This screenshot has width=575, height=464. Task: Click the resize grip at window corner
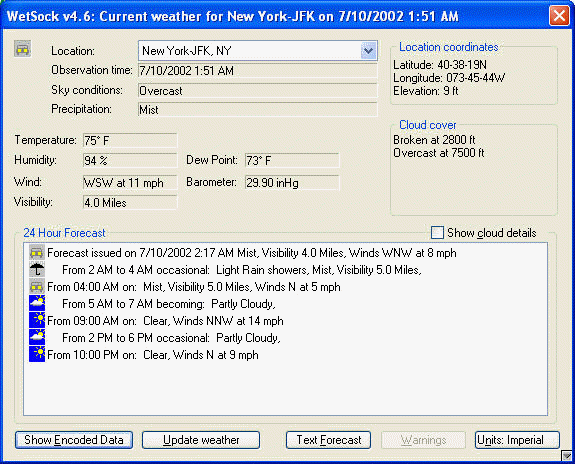[567, 456]
